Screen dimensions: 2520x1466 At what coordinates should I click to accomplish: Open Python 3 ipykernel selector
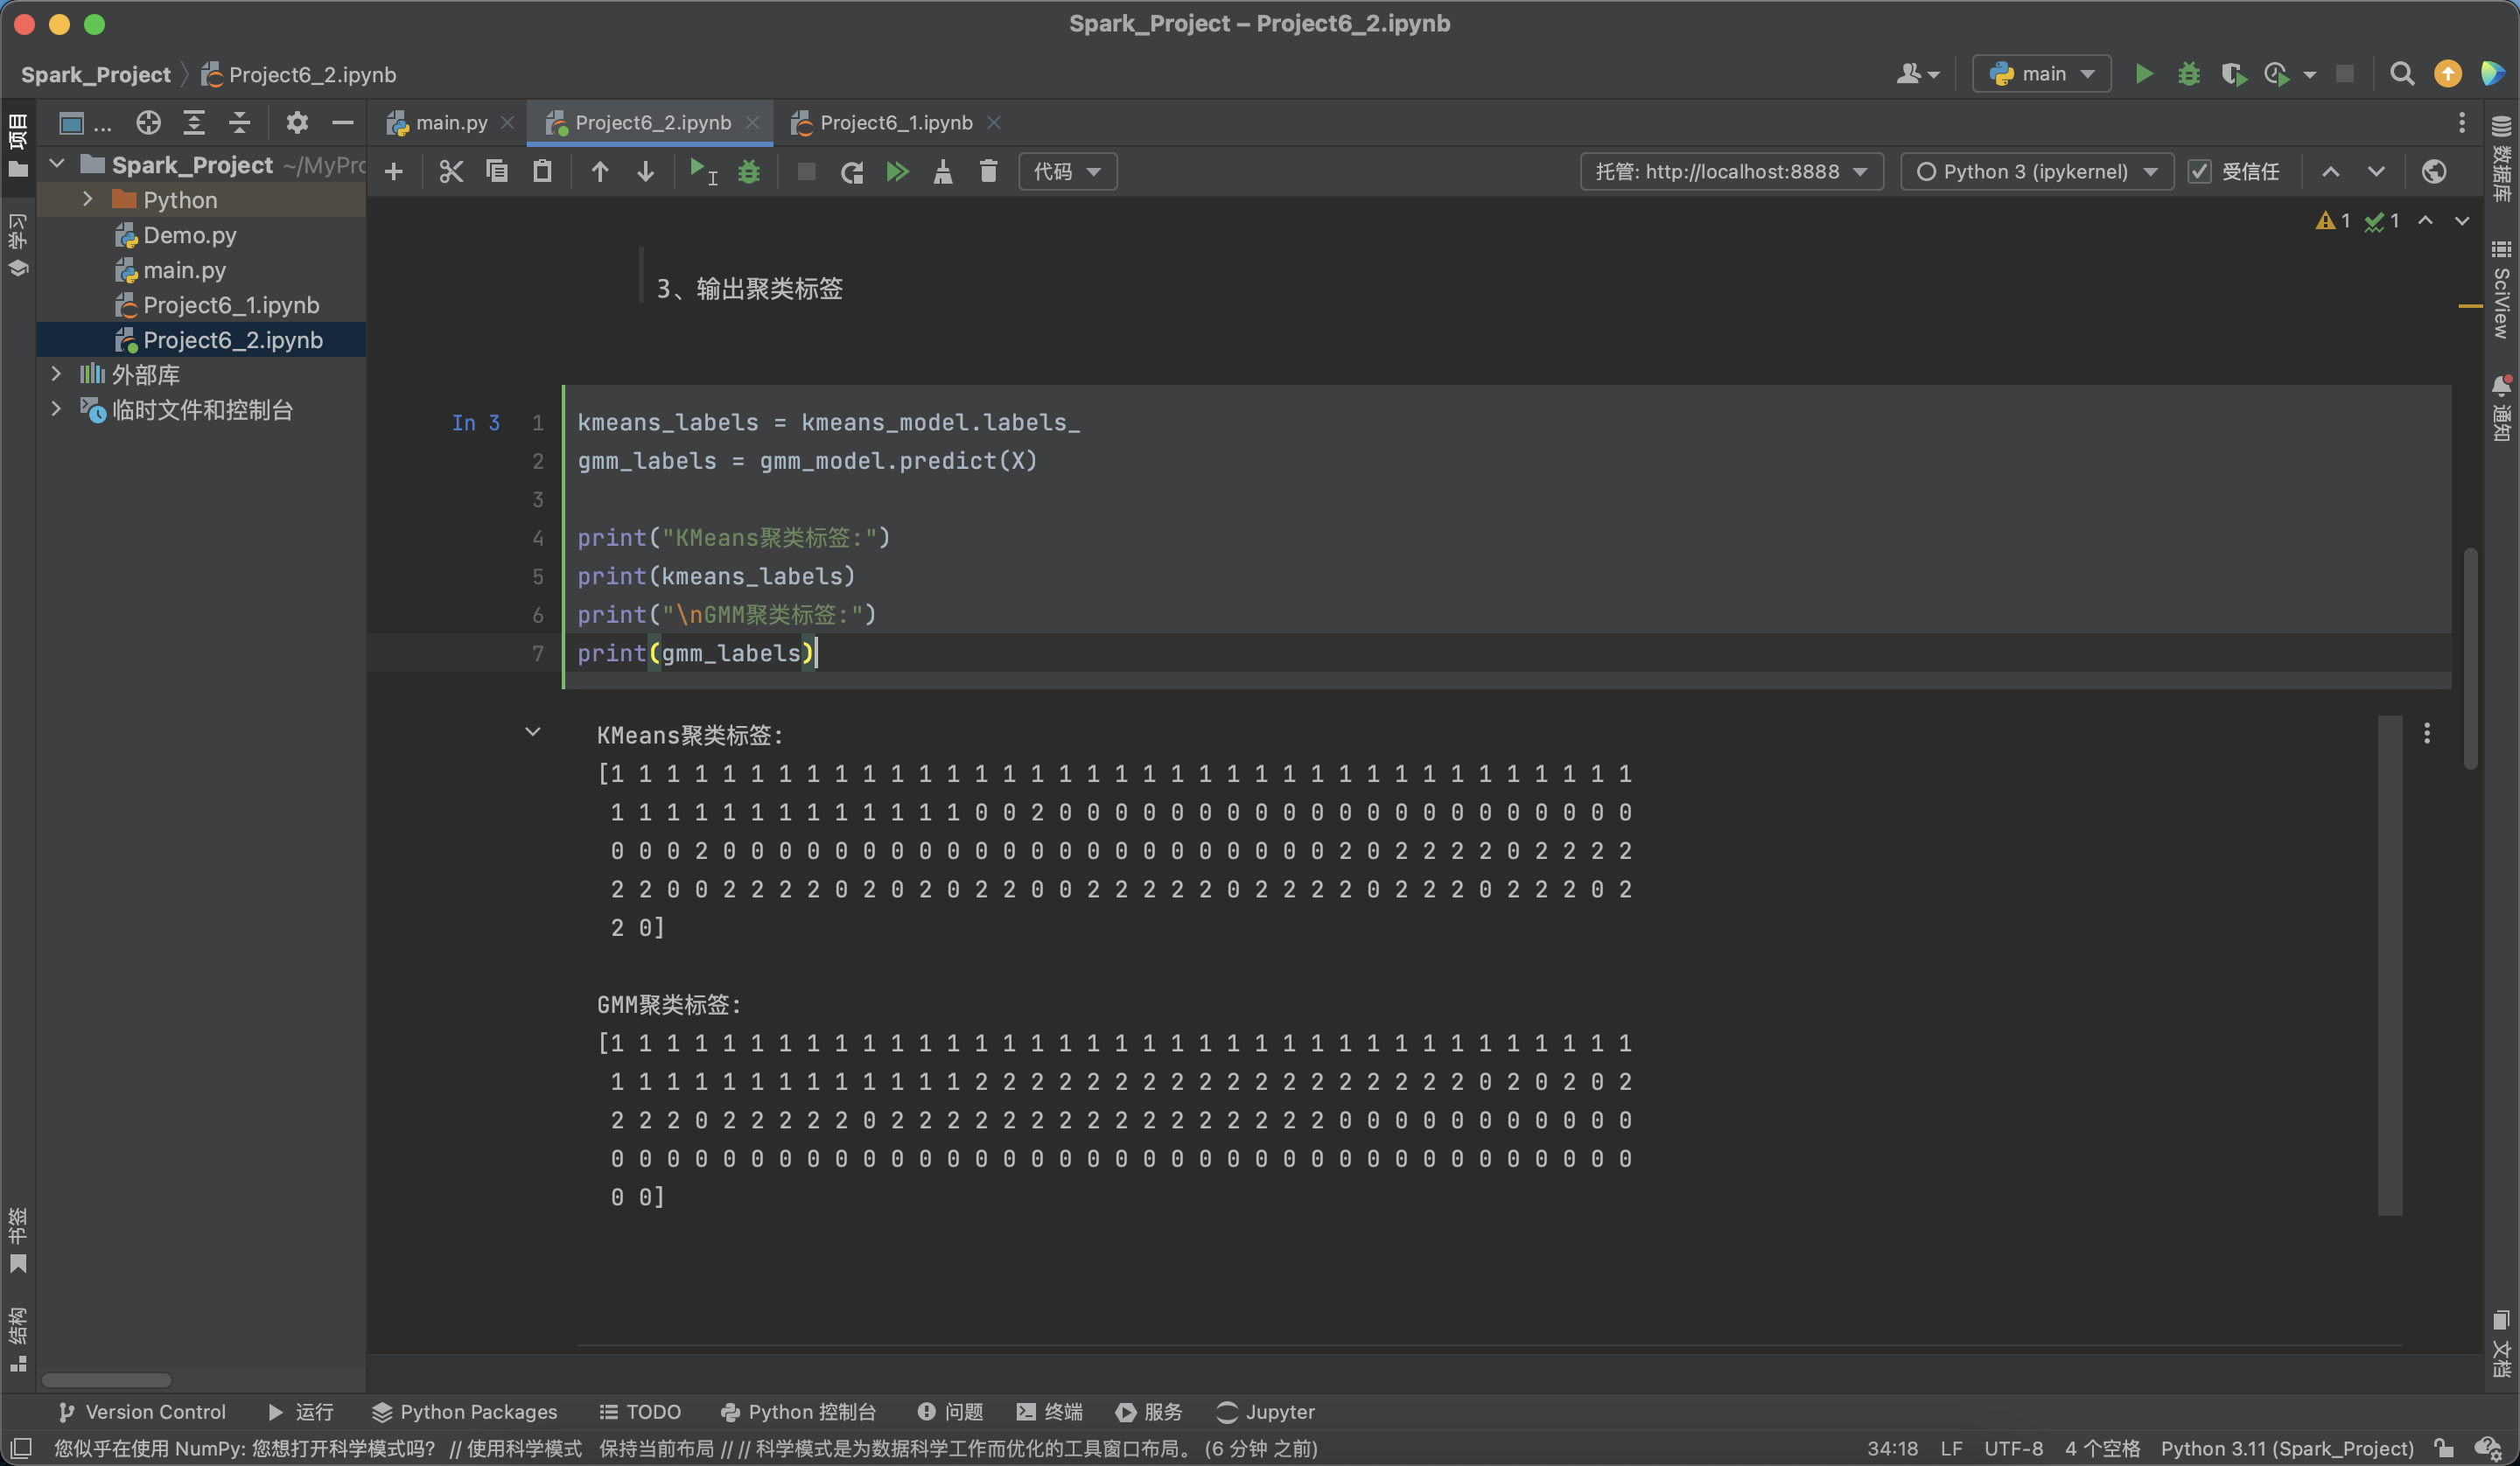tap(2036, 172)
